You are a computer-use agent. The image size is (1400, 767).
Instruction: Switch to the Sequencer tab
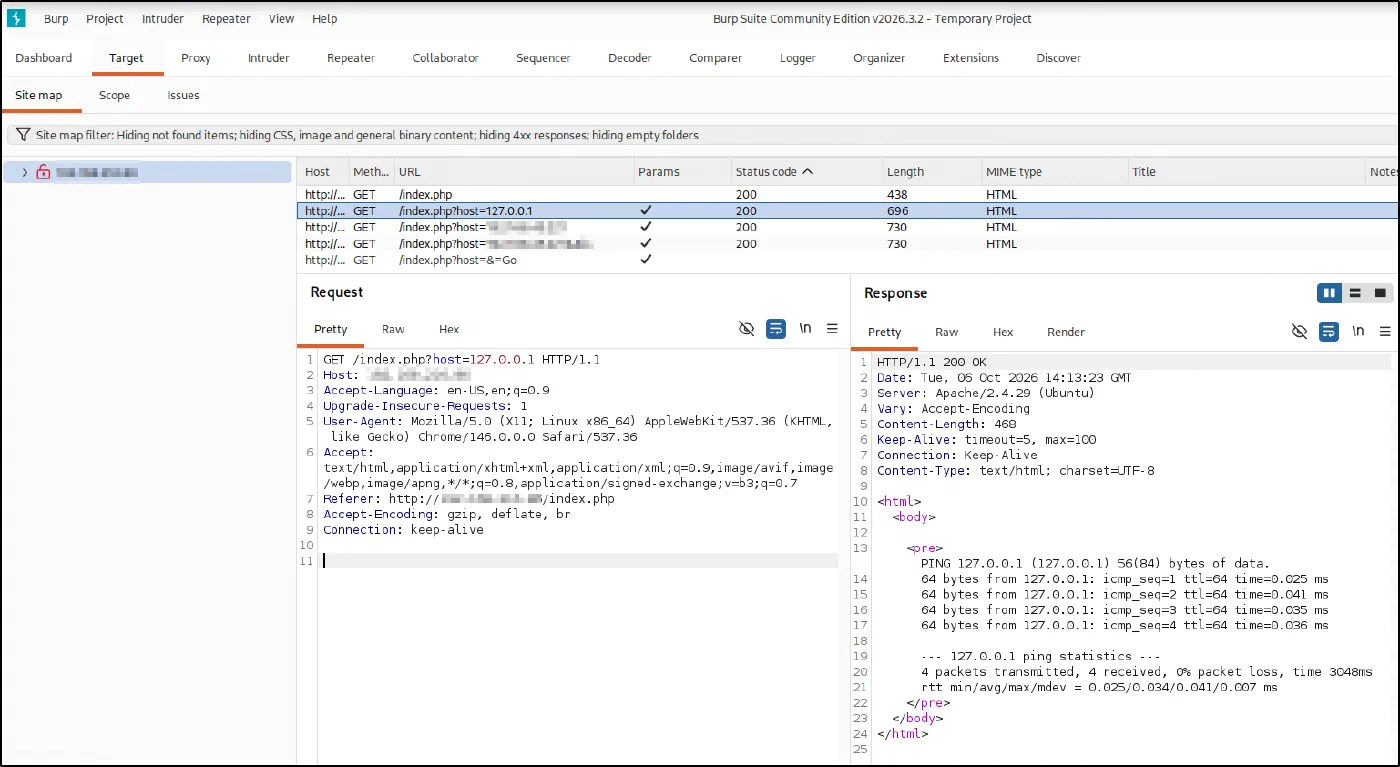click(543, 58)
